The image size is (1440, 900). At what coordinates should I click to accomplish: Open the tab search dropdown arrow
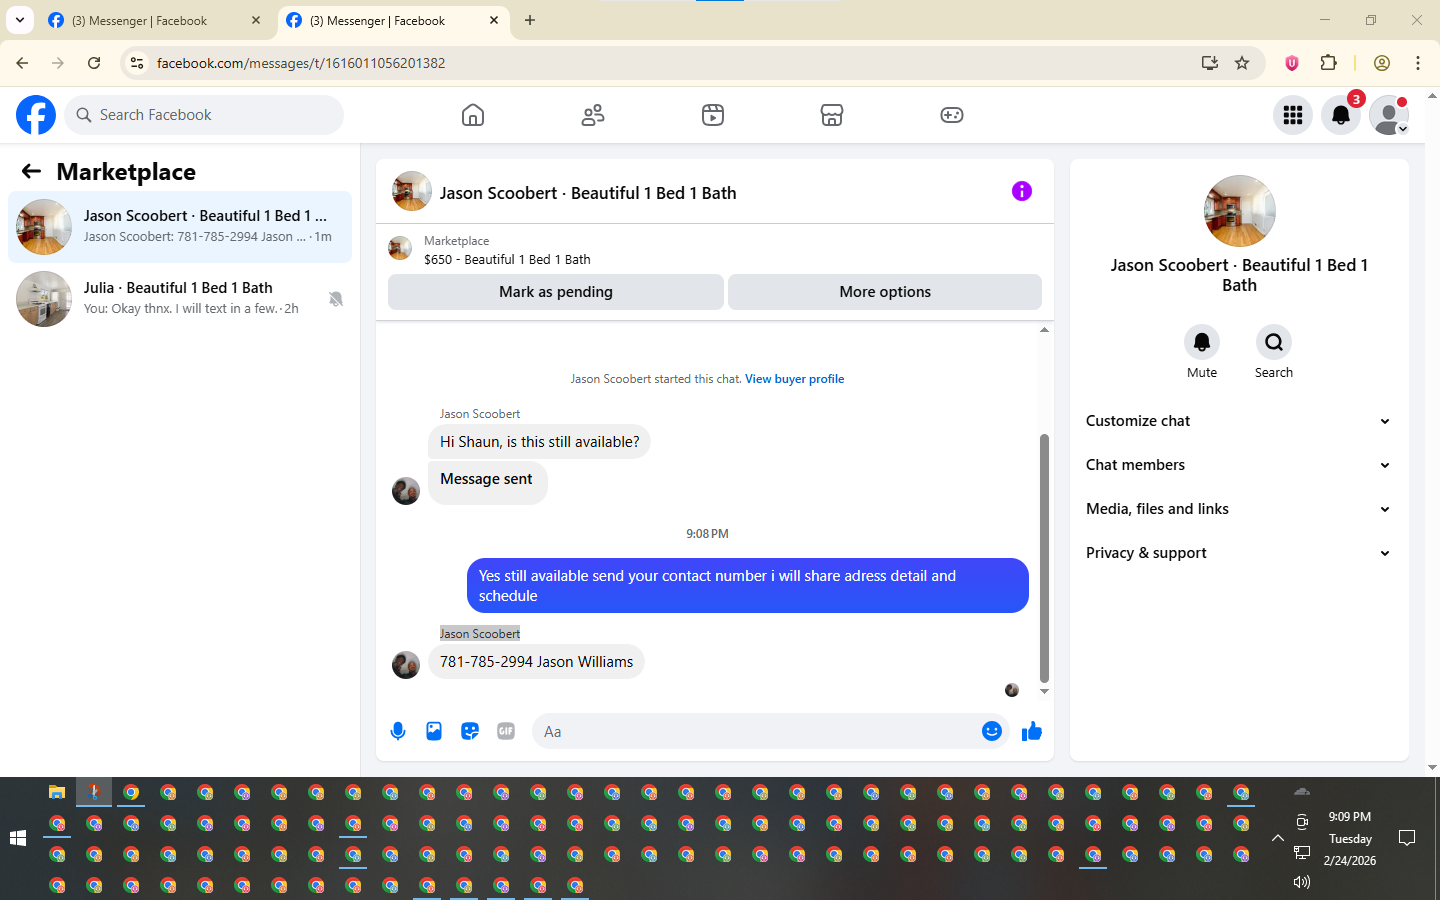[x=19, y=20]
